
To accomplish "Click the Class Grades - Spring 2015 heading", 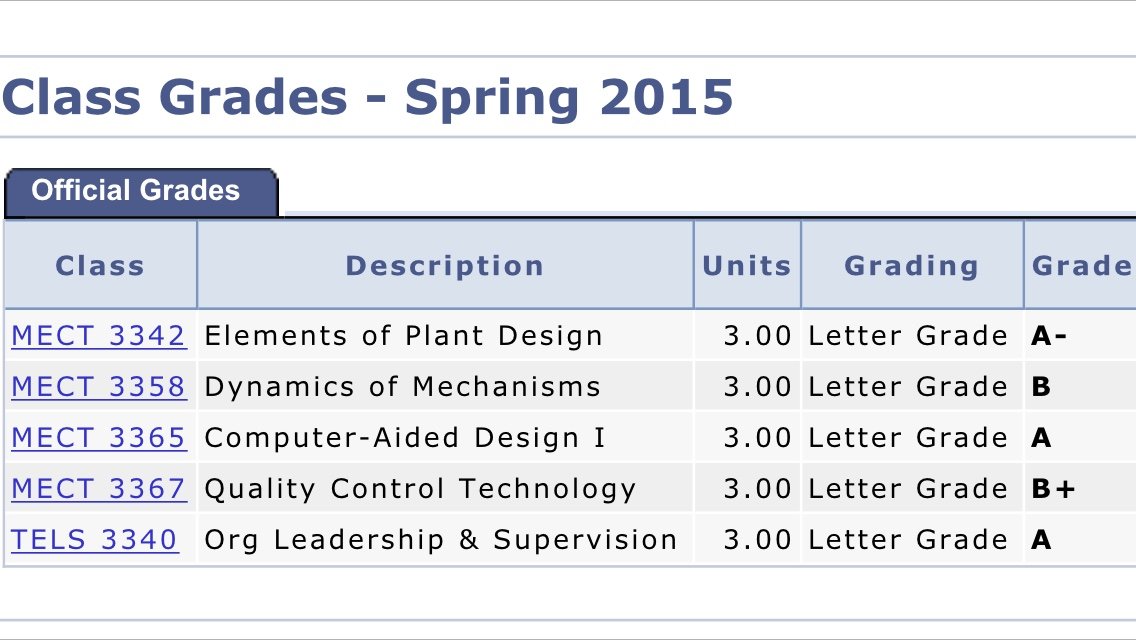I will click(367, 99).
